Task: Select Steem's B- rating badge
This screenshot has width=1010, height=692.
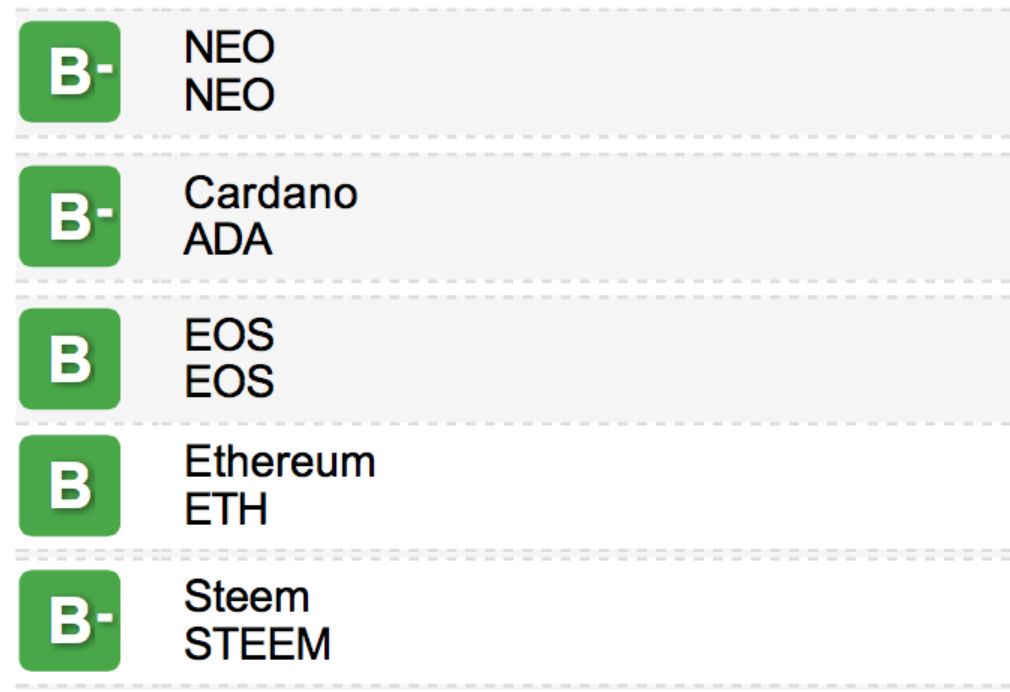Action: coord(70,620)
